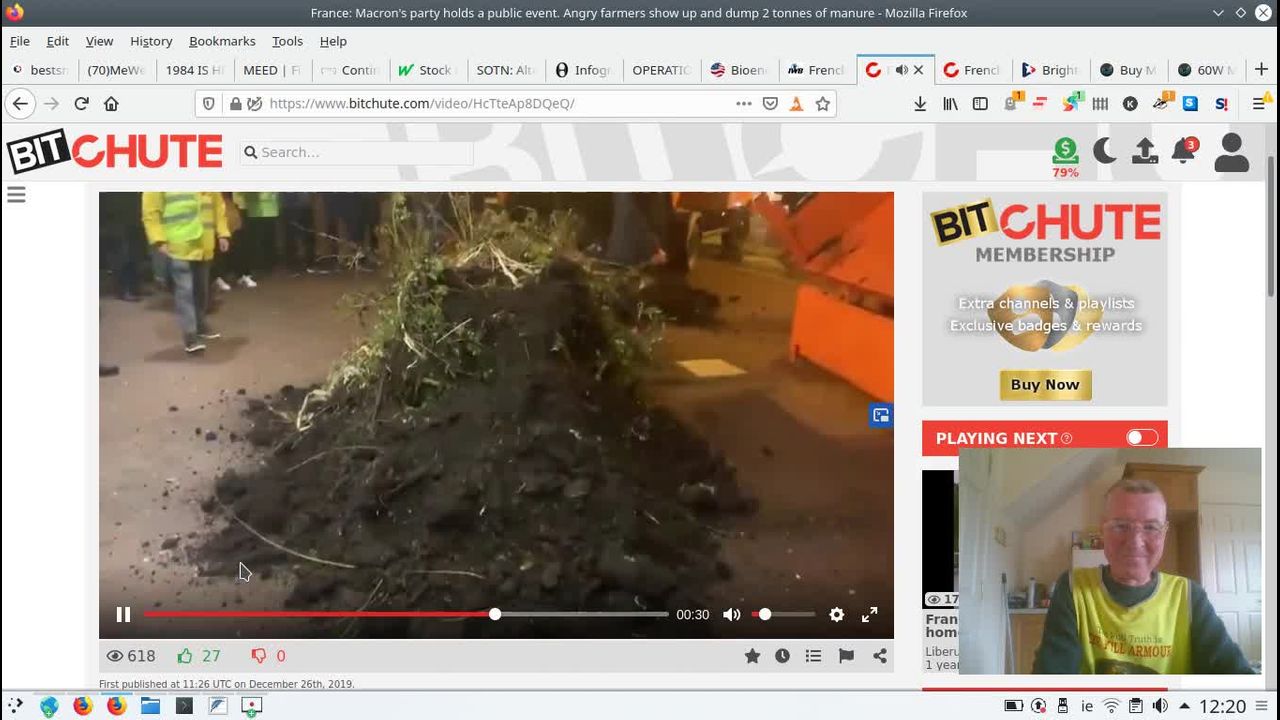Open the BitChute user account menu
Viewport: 1280px width, 720px height.
[x=1231, y=152]
